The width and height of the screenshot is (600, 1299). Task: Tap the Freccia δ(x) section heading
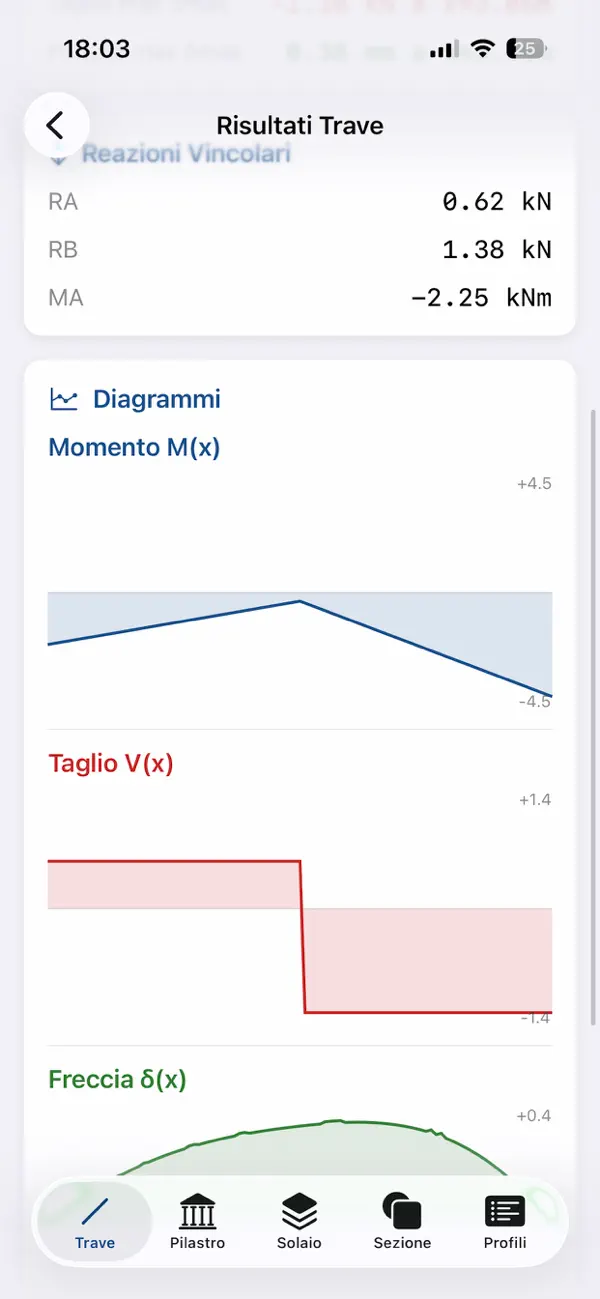pyautogui.click(x=117, y=1079)
